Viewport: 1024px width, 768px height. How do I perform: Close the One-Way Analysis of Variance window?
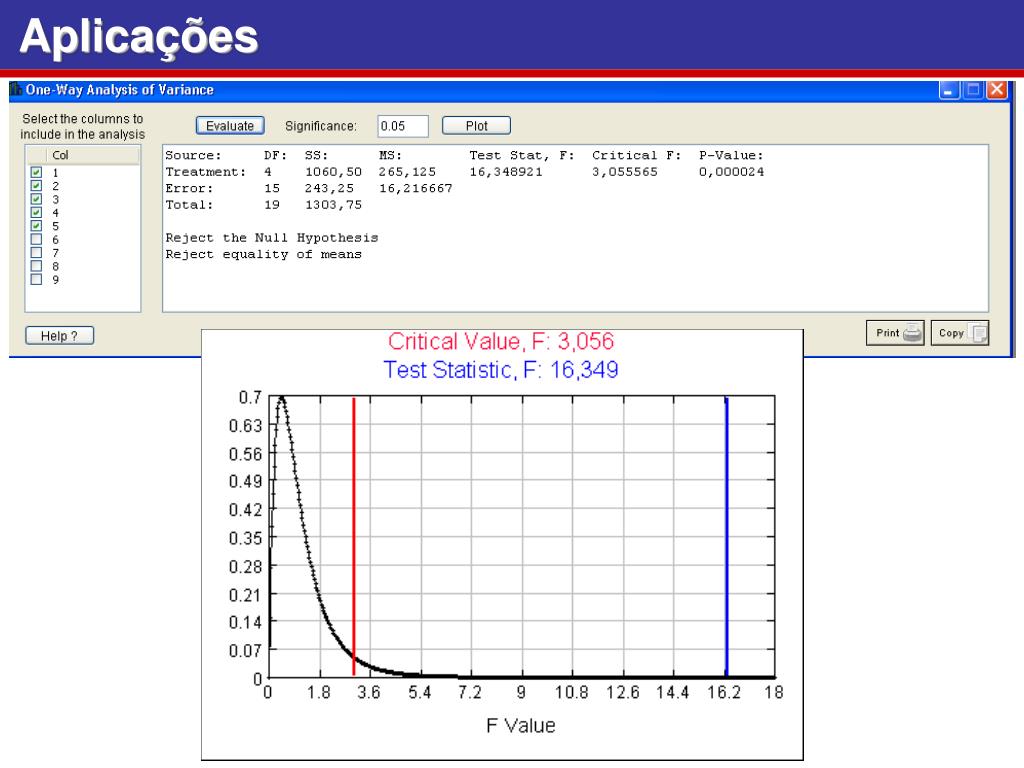997,90
